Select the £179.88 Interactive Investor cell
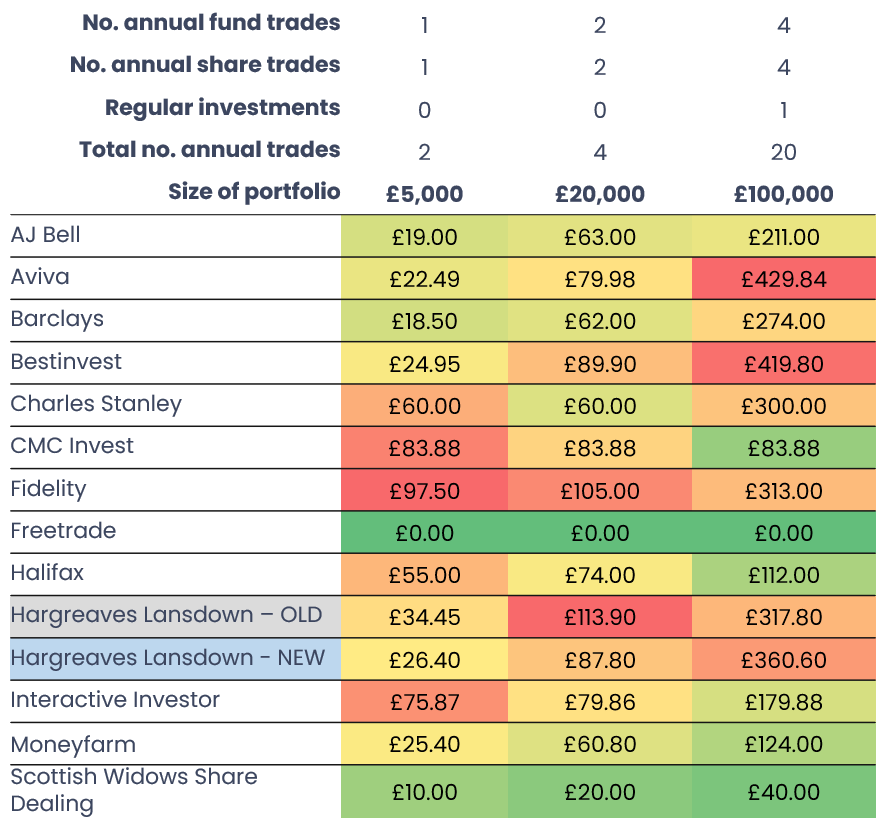Image resolution: width=881 pixels, height=823 pixels. click(783, 702)
